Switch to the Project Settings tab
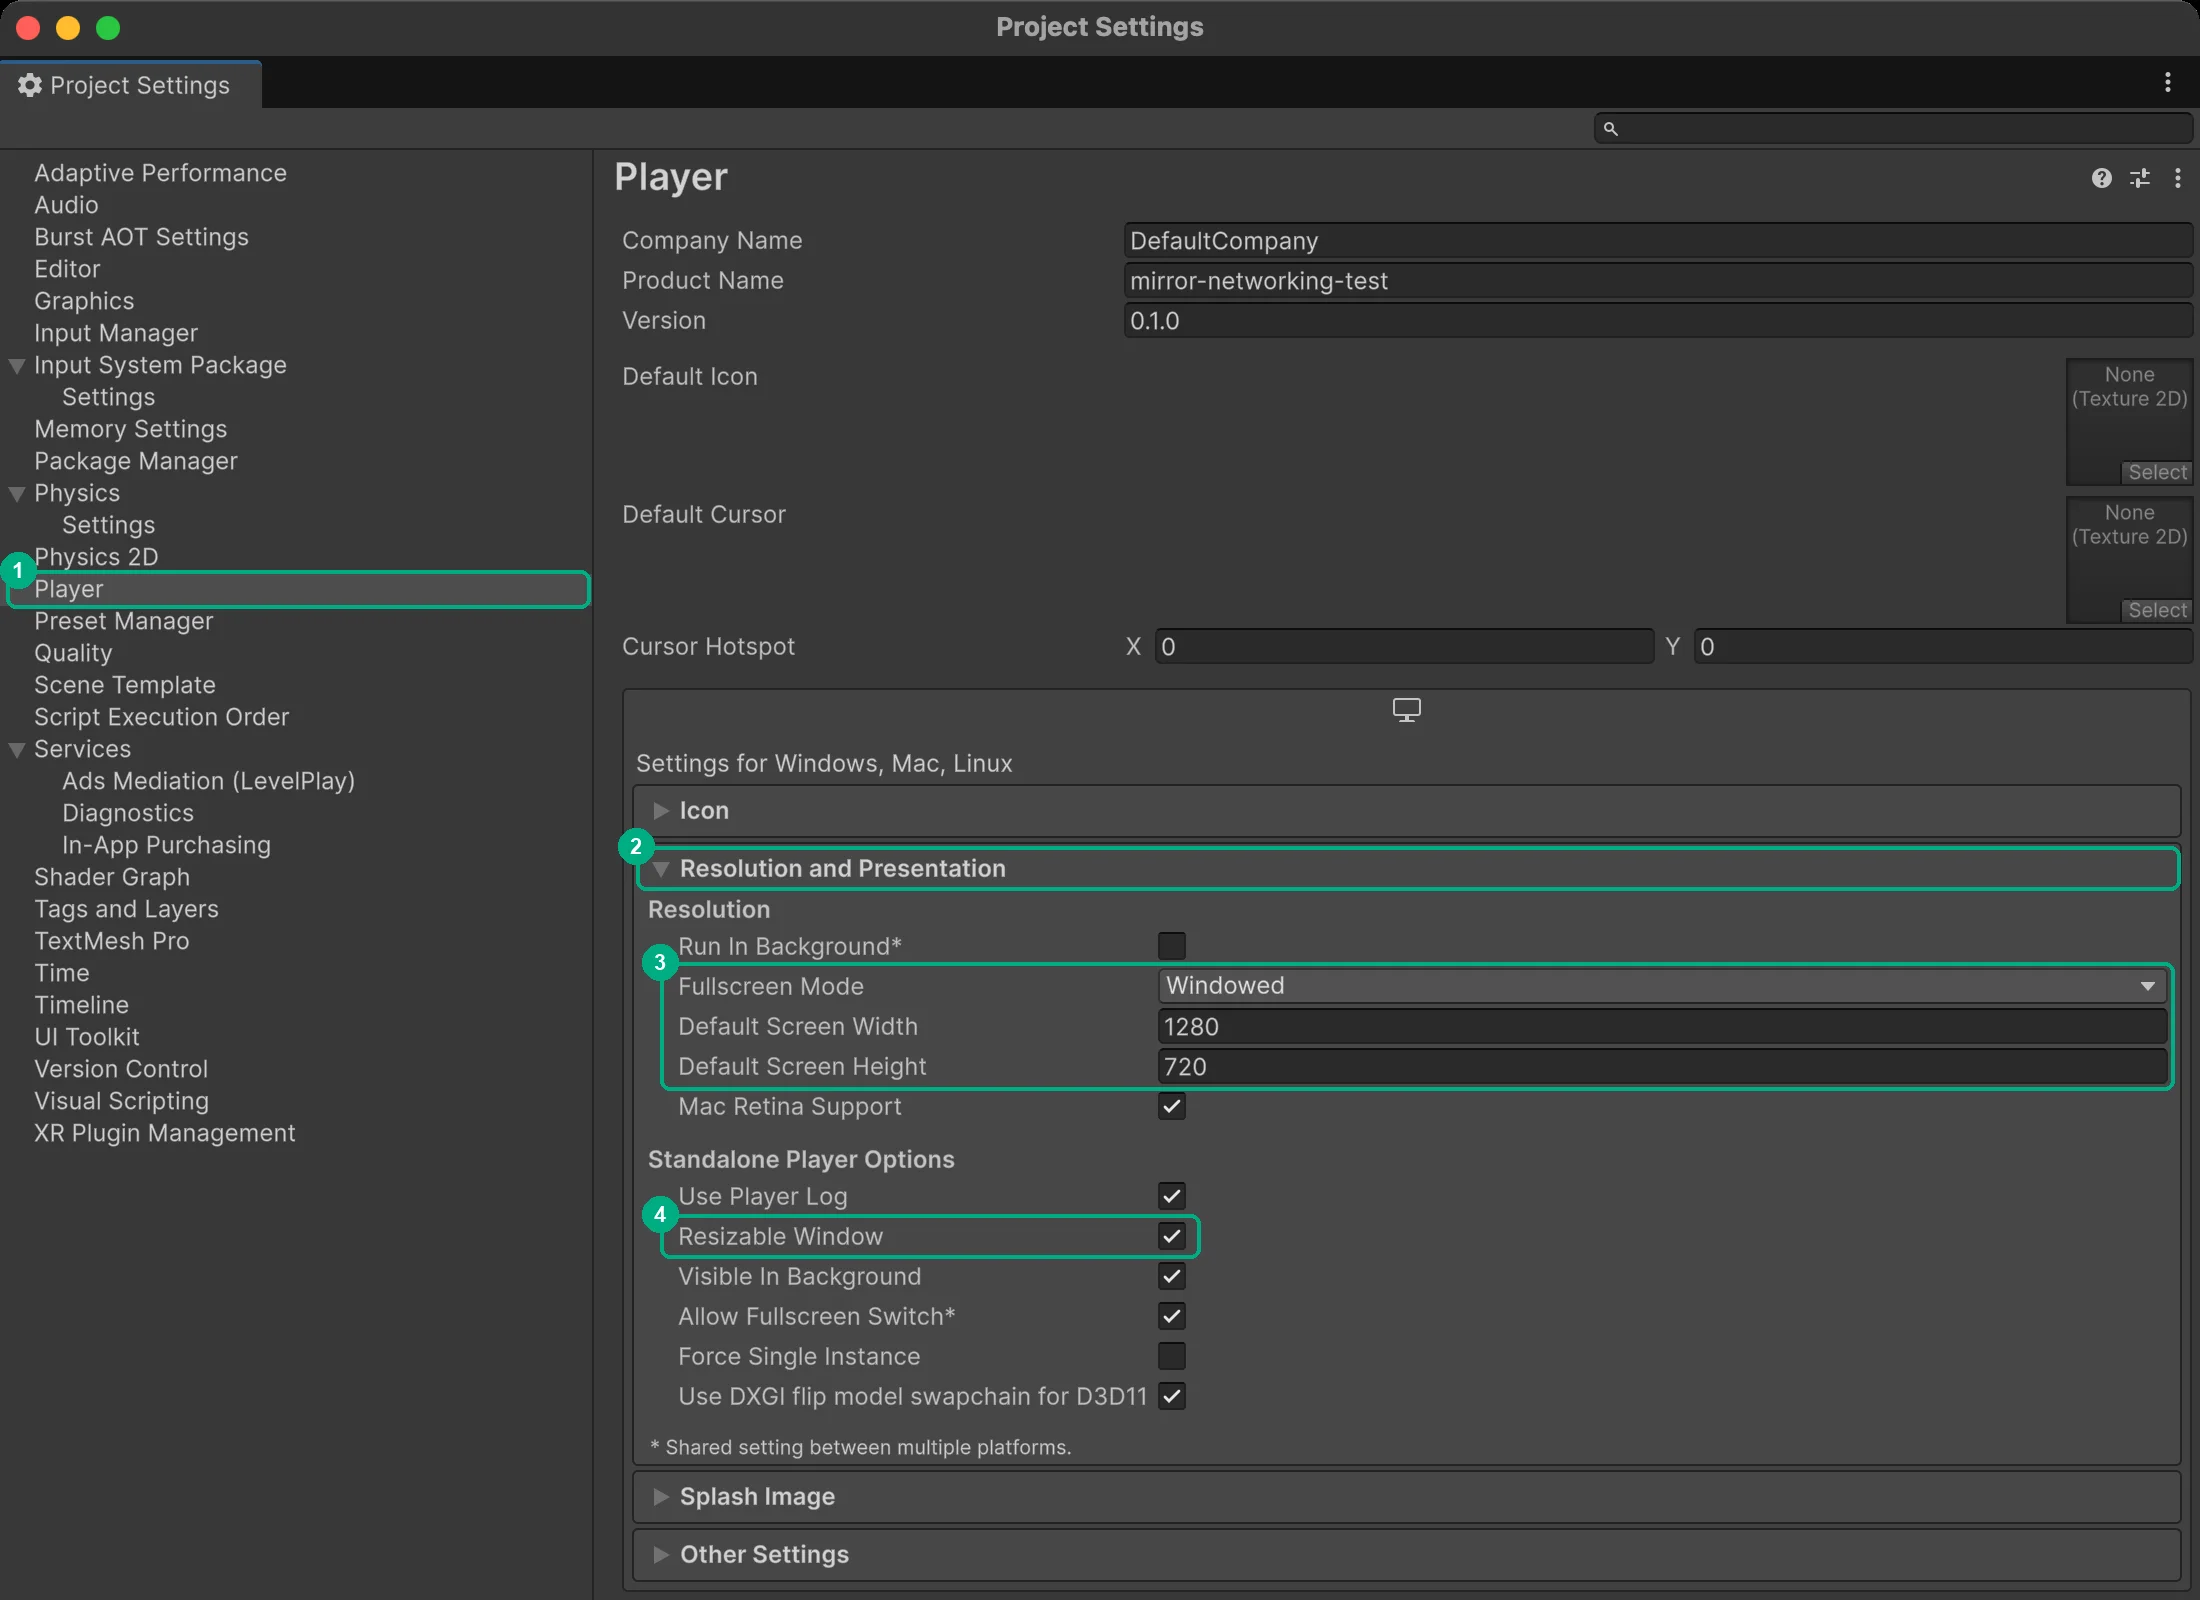 tap(131, 85)
